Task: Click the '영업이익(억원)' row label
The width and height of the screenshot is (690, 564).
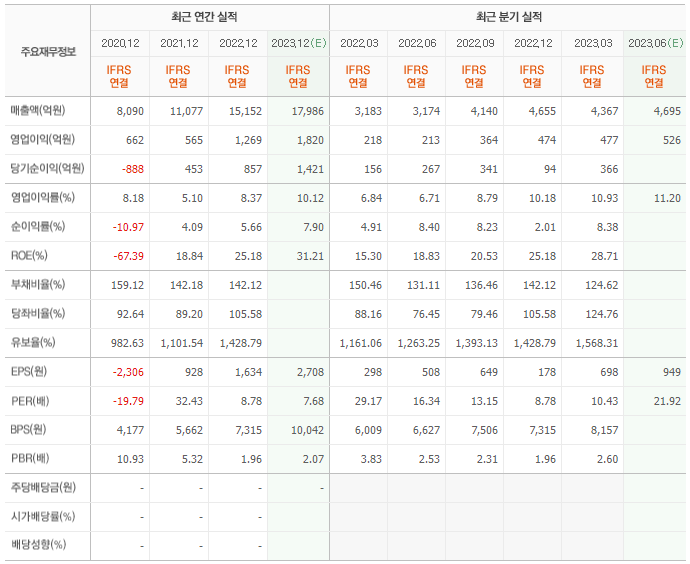Action: coord(43,139)
